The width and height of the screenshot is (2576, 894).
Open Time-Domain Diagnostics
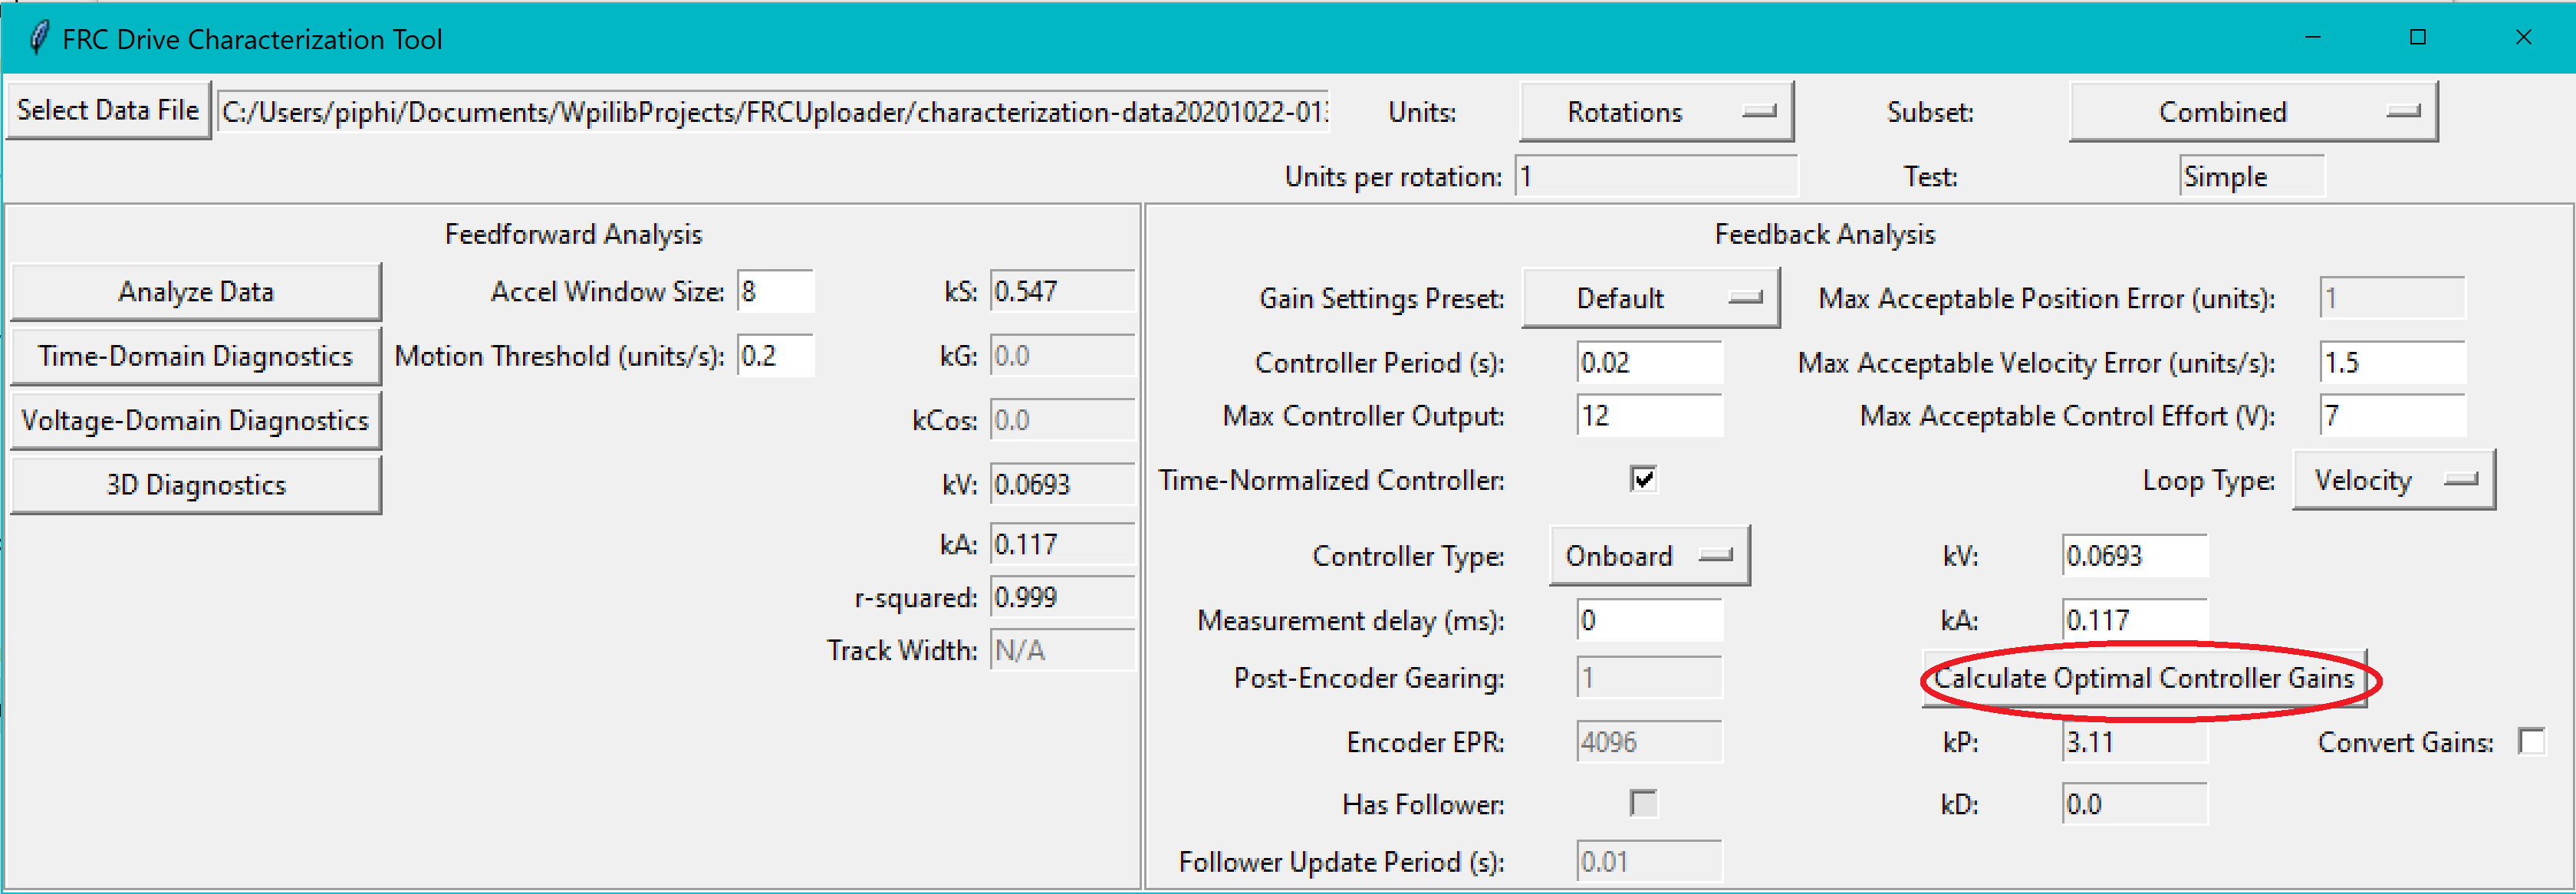pyautogui.click(x=196, y=356)
